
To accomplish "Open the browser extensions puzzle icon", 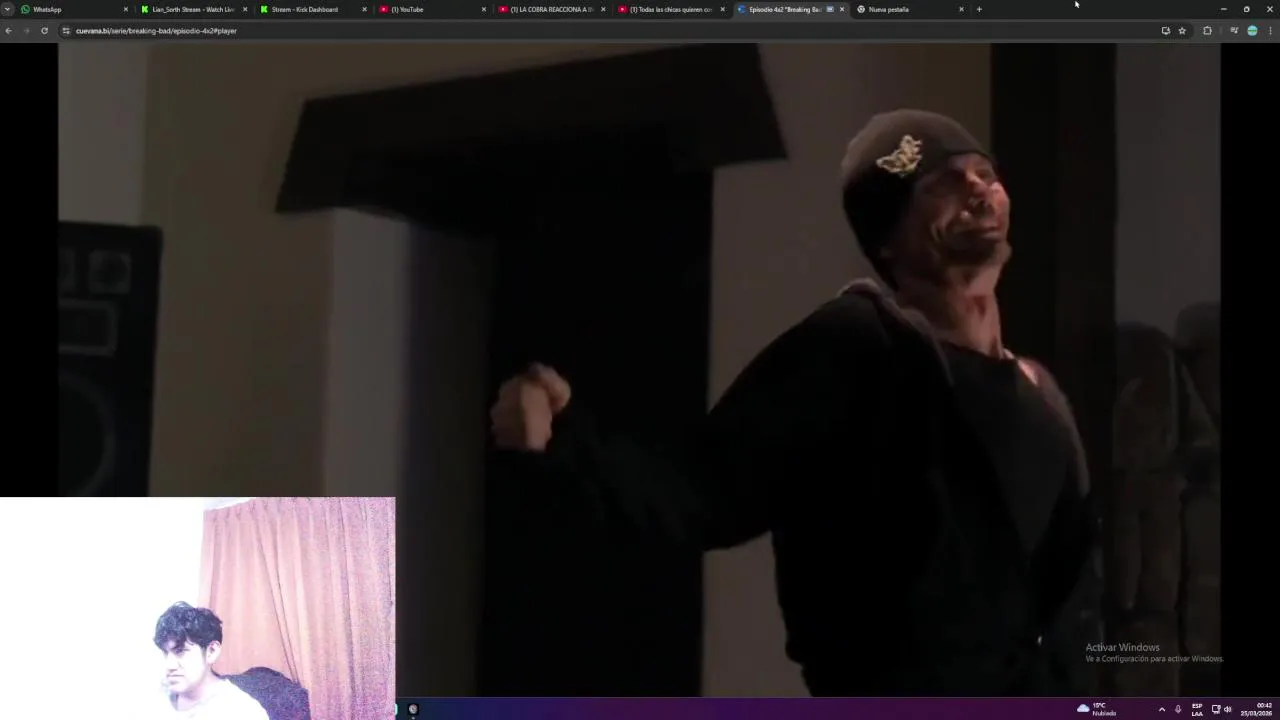I will 1207,31.
